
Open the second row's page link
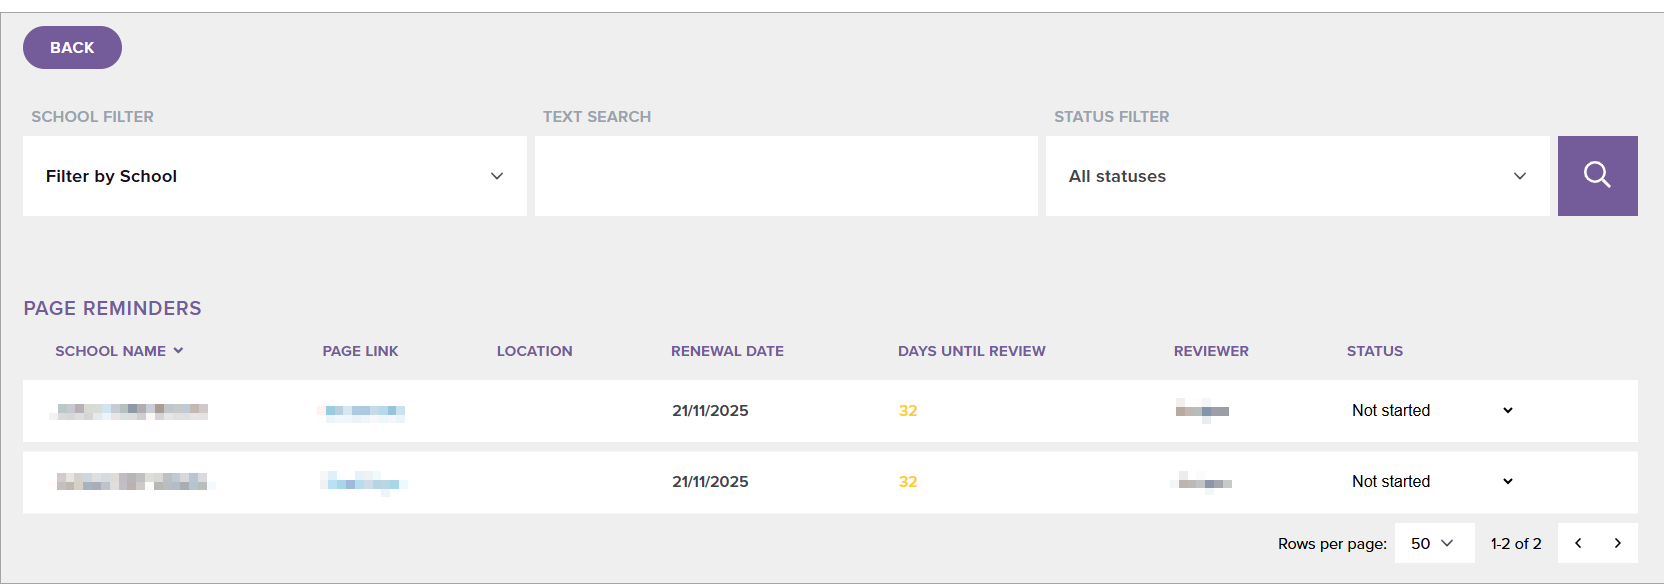coord(364,483)
